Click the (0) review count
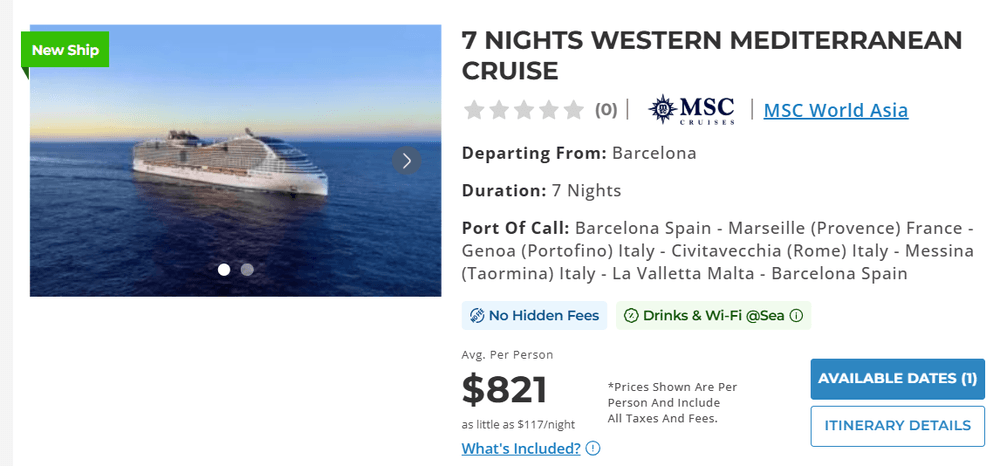 point(606,110)
